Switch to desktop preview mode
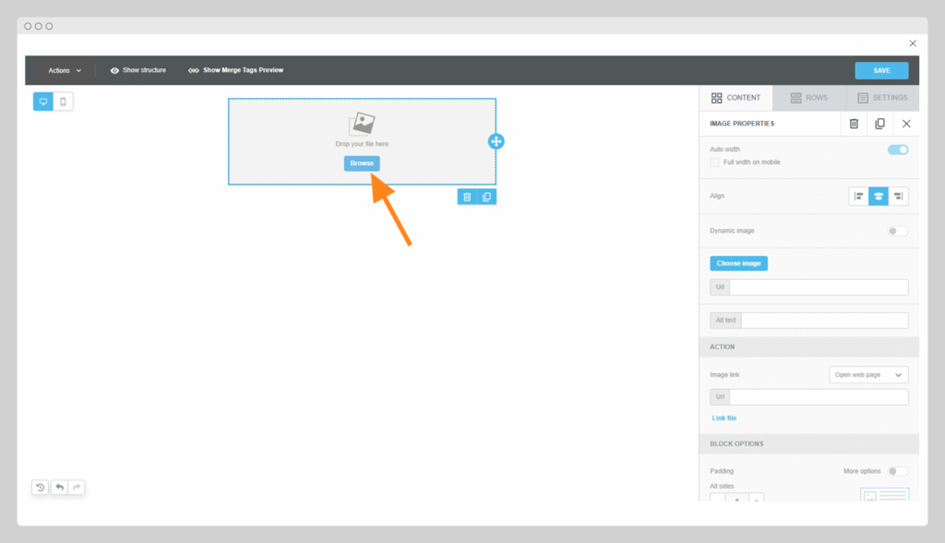The height and width of the screenshot is (543, 945). (x=43, y=102)
